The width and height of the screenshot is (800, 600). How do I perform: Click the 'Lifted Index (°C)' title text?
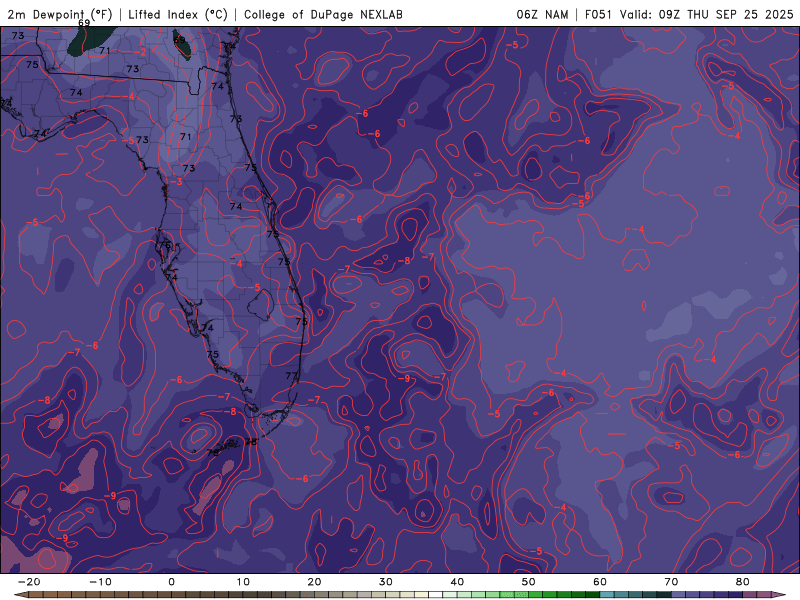click(x=178, y=14)
